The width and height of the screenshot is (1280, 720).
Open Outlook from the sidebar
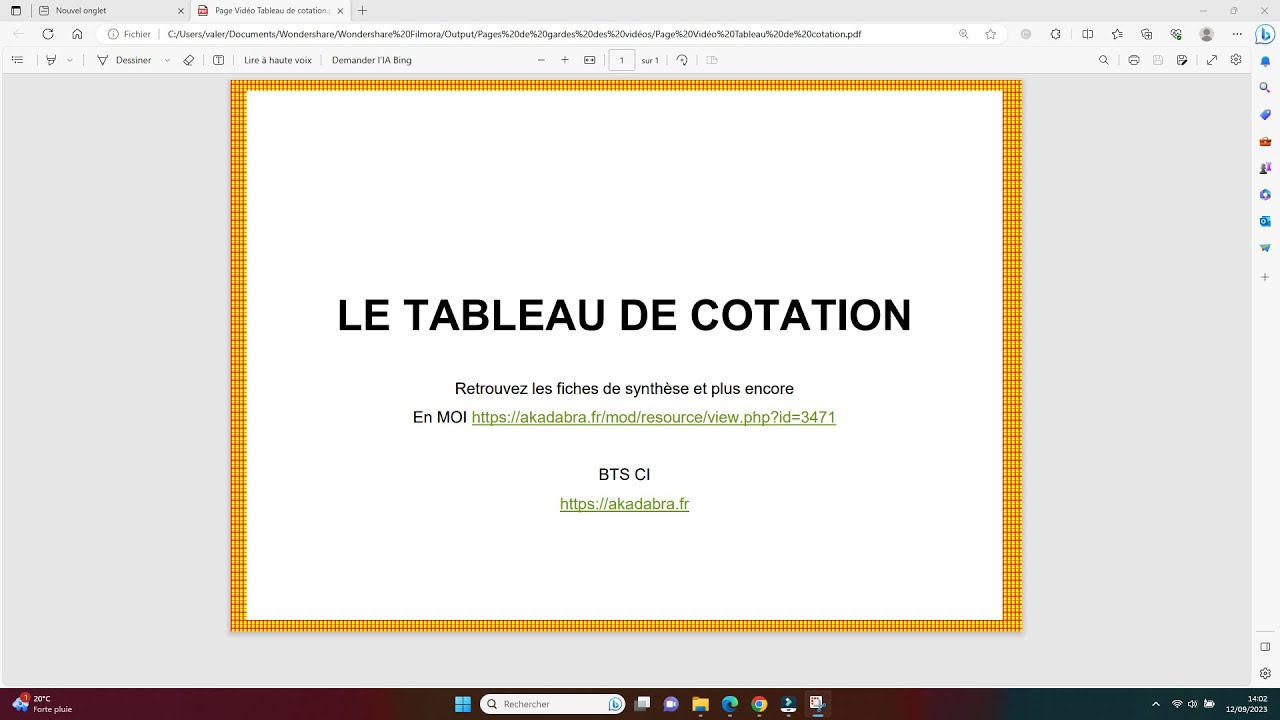tap(1265, 221)
